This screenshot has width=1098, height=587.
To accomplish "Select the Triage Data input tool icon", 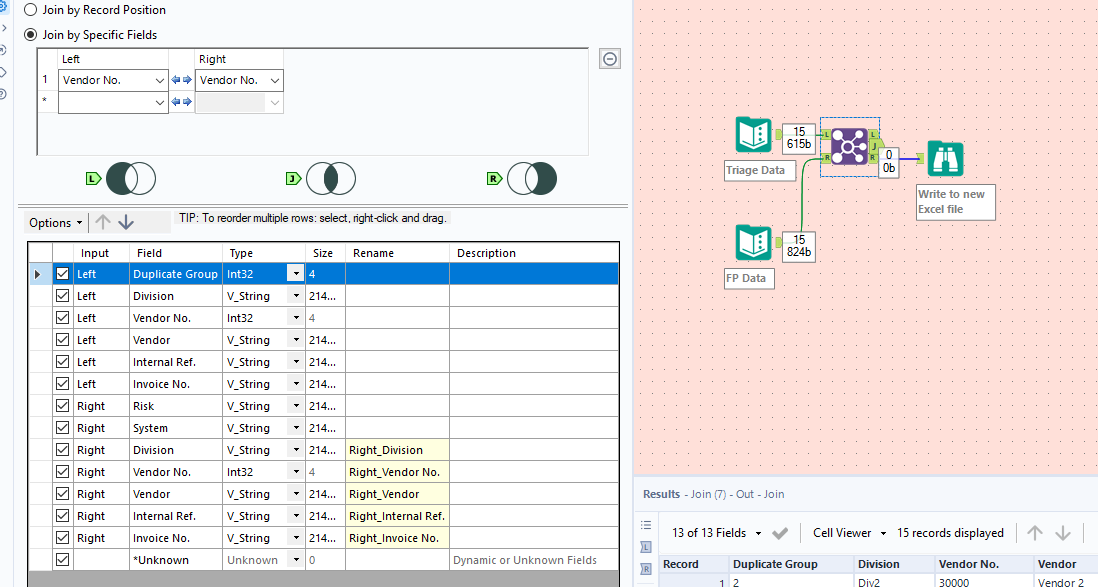I will tap(753, 136).
